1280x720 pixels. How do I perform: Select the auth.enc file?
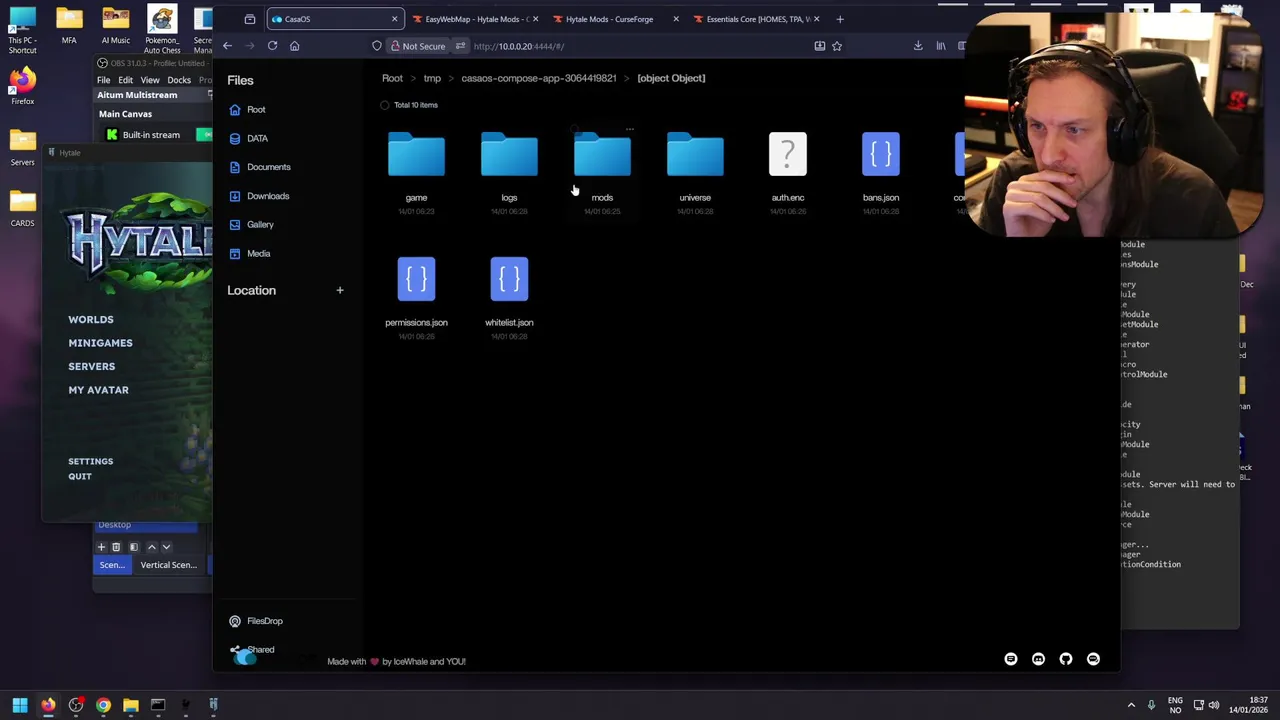coord(788,155)
